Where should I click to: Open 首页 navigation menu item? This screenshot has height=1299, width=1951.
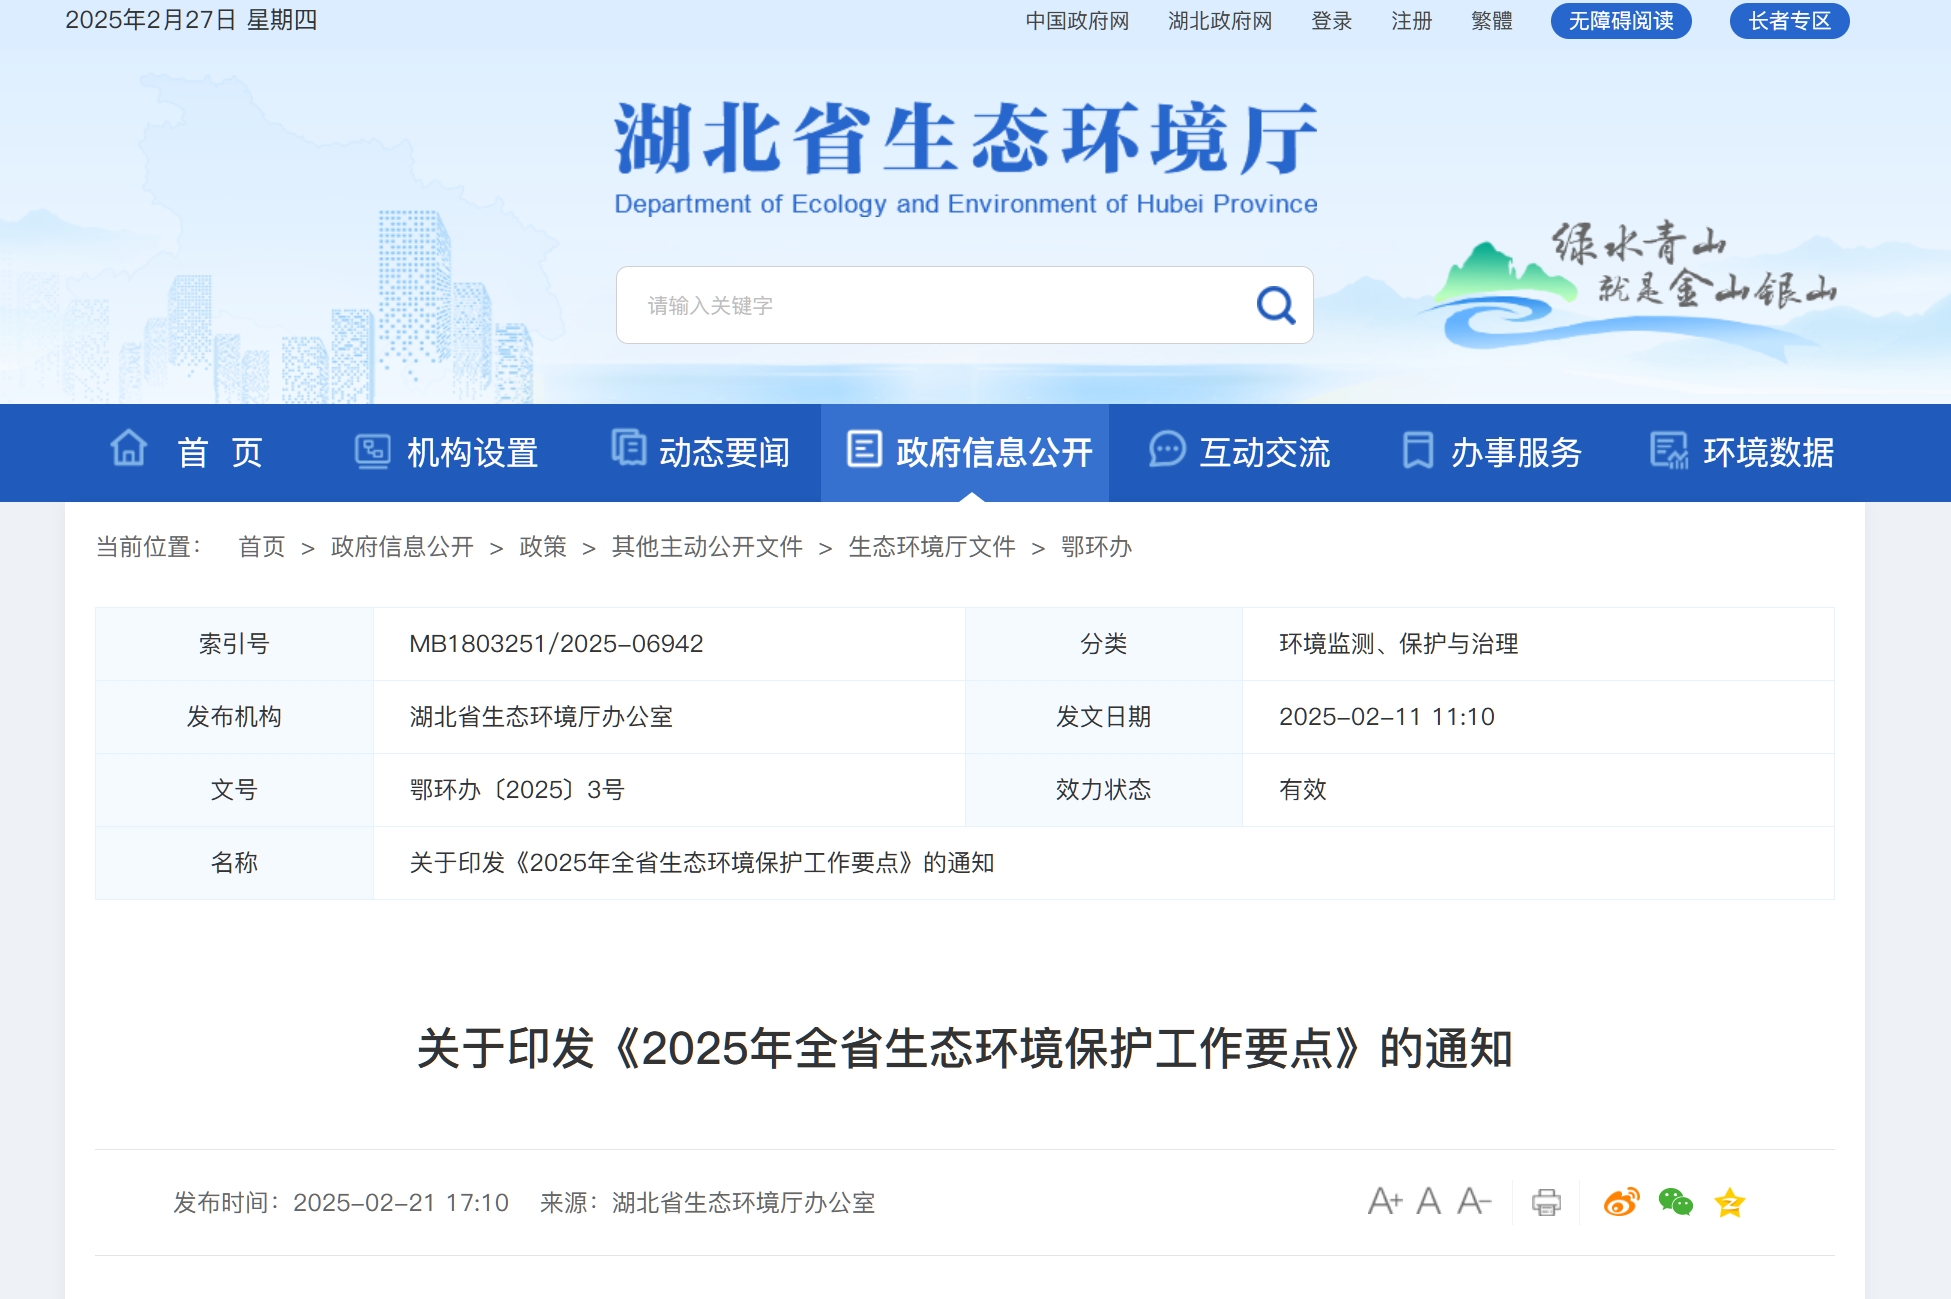tap(220, 453)
